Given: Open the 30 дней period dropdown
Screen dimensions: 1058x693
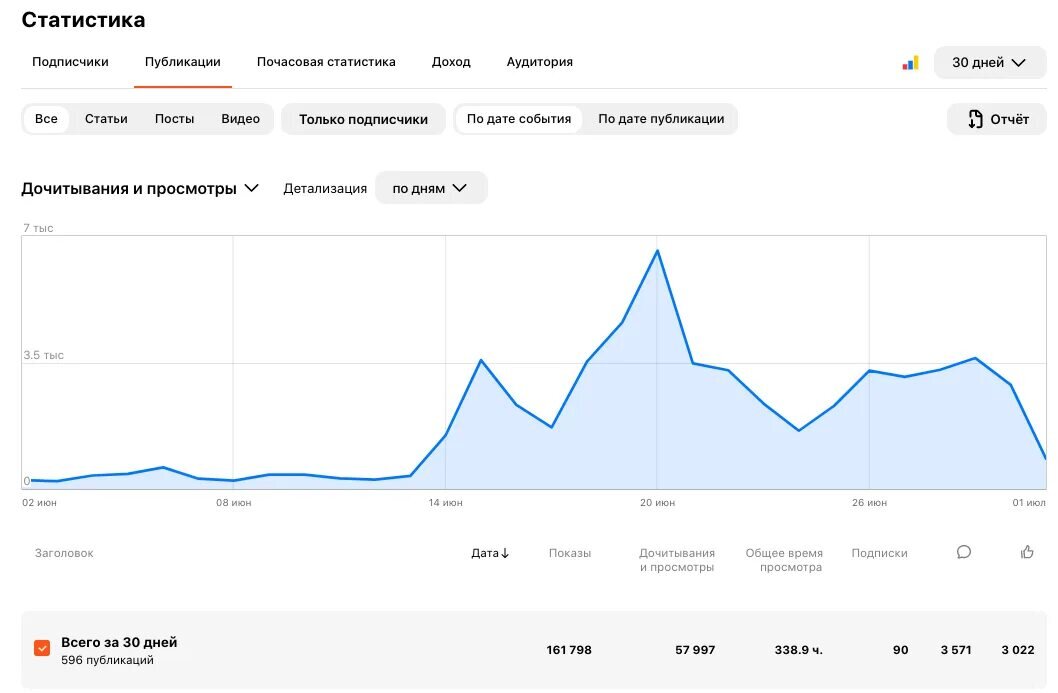Looking at the screenshot, I should [x=989, y=63].
